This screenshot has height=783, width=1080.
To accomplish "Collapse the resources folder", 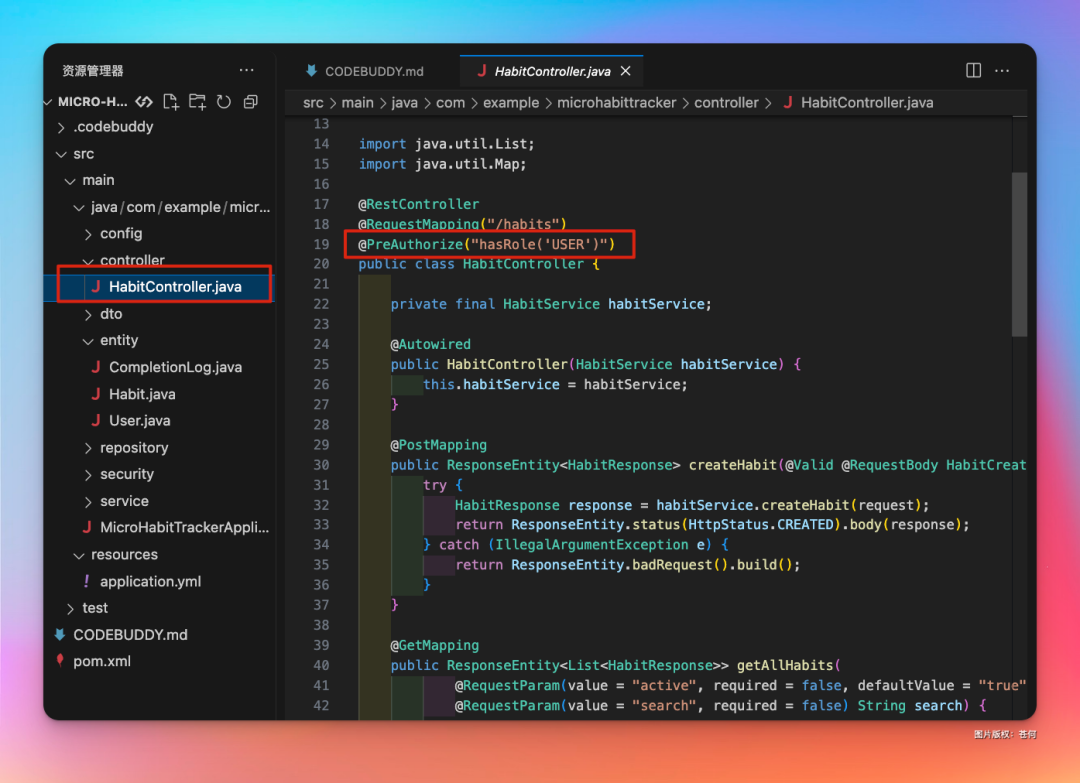I will coord(79,556).
